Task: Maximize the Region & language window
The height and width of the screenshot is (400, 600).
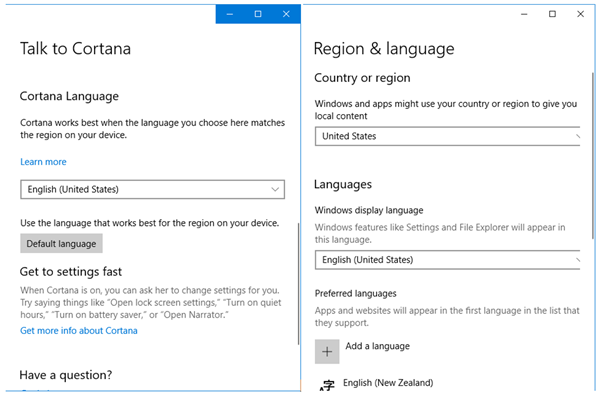Action: point(553,14)
